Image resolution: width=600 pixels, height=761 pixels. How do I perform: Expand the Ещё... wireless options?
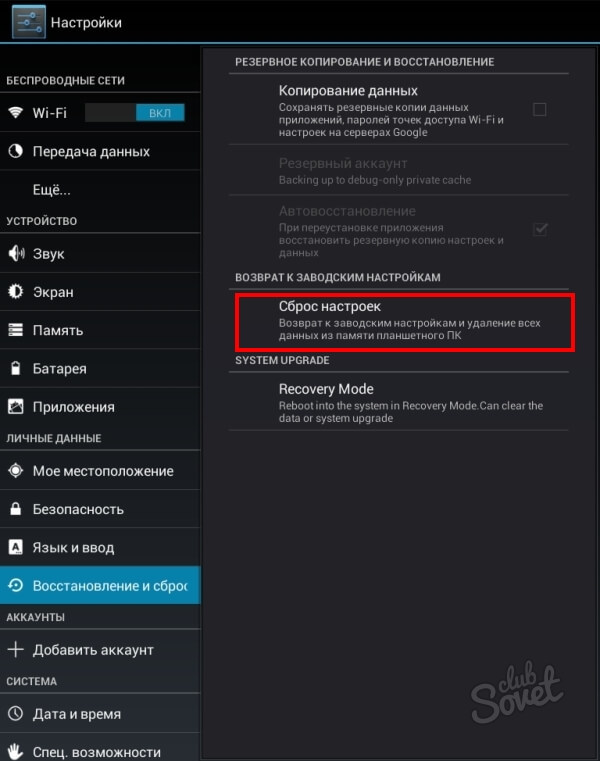[52, 189]
